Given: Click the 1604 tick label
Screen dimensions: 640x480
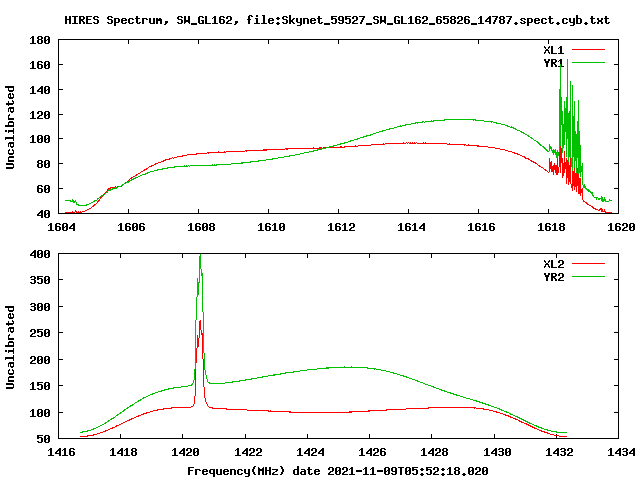Looking at the screenshot, I should click(x=62, y=227).
